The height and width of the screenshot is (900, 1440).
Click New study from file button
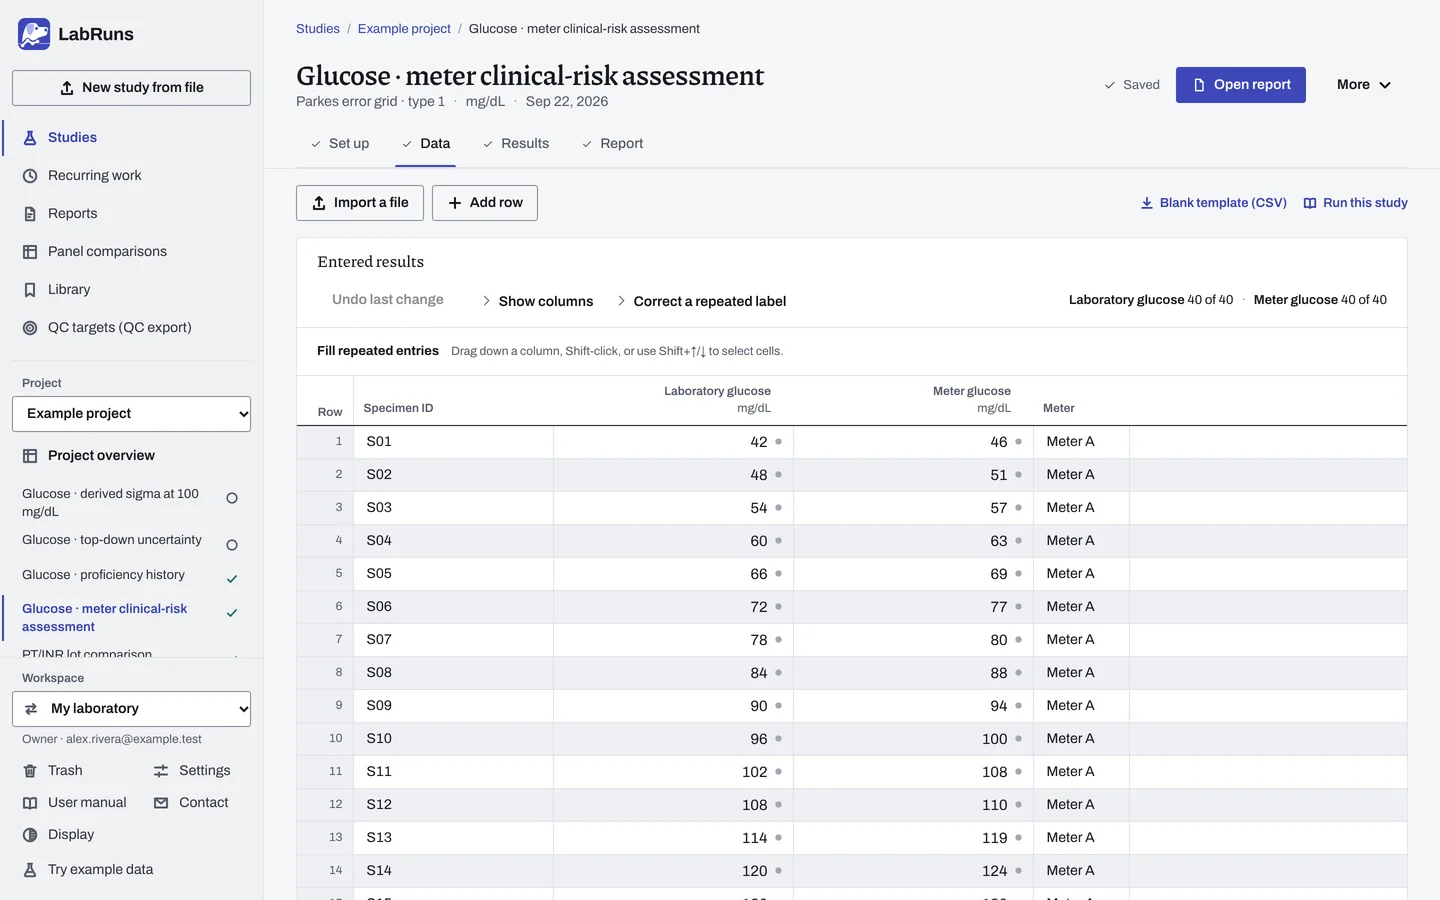(x=131, y=88)
